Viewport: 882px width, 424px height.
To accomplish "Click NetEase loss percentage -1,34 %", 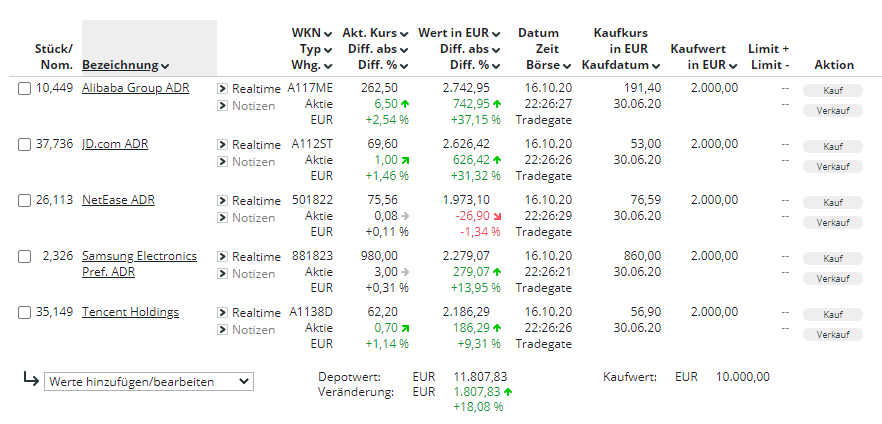I will pos(480,232).
